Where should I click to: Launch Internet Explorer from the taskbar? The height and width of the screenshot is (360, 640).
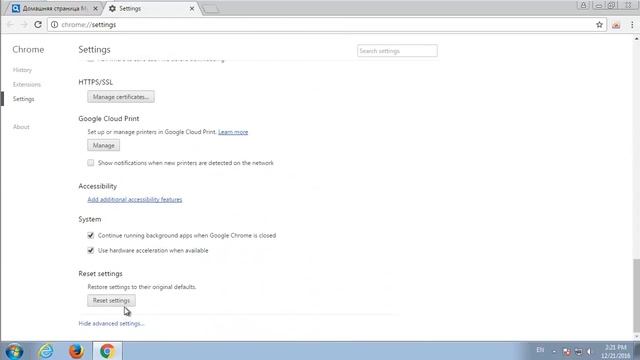pyautogui.click(x=46, y=351)
